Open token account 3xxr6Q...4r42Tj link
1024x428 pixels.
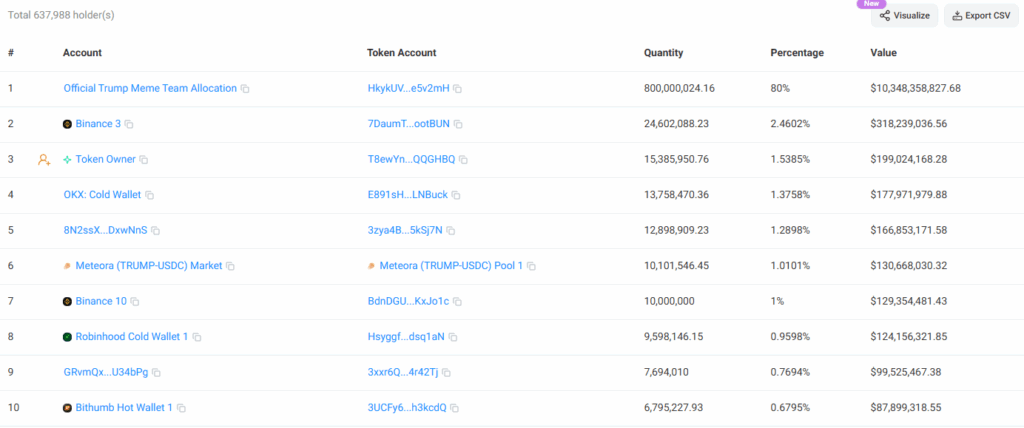[x=403, y=372]
